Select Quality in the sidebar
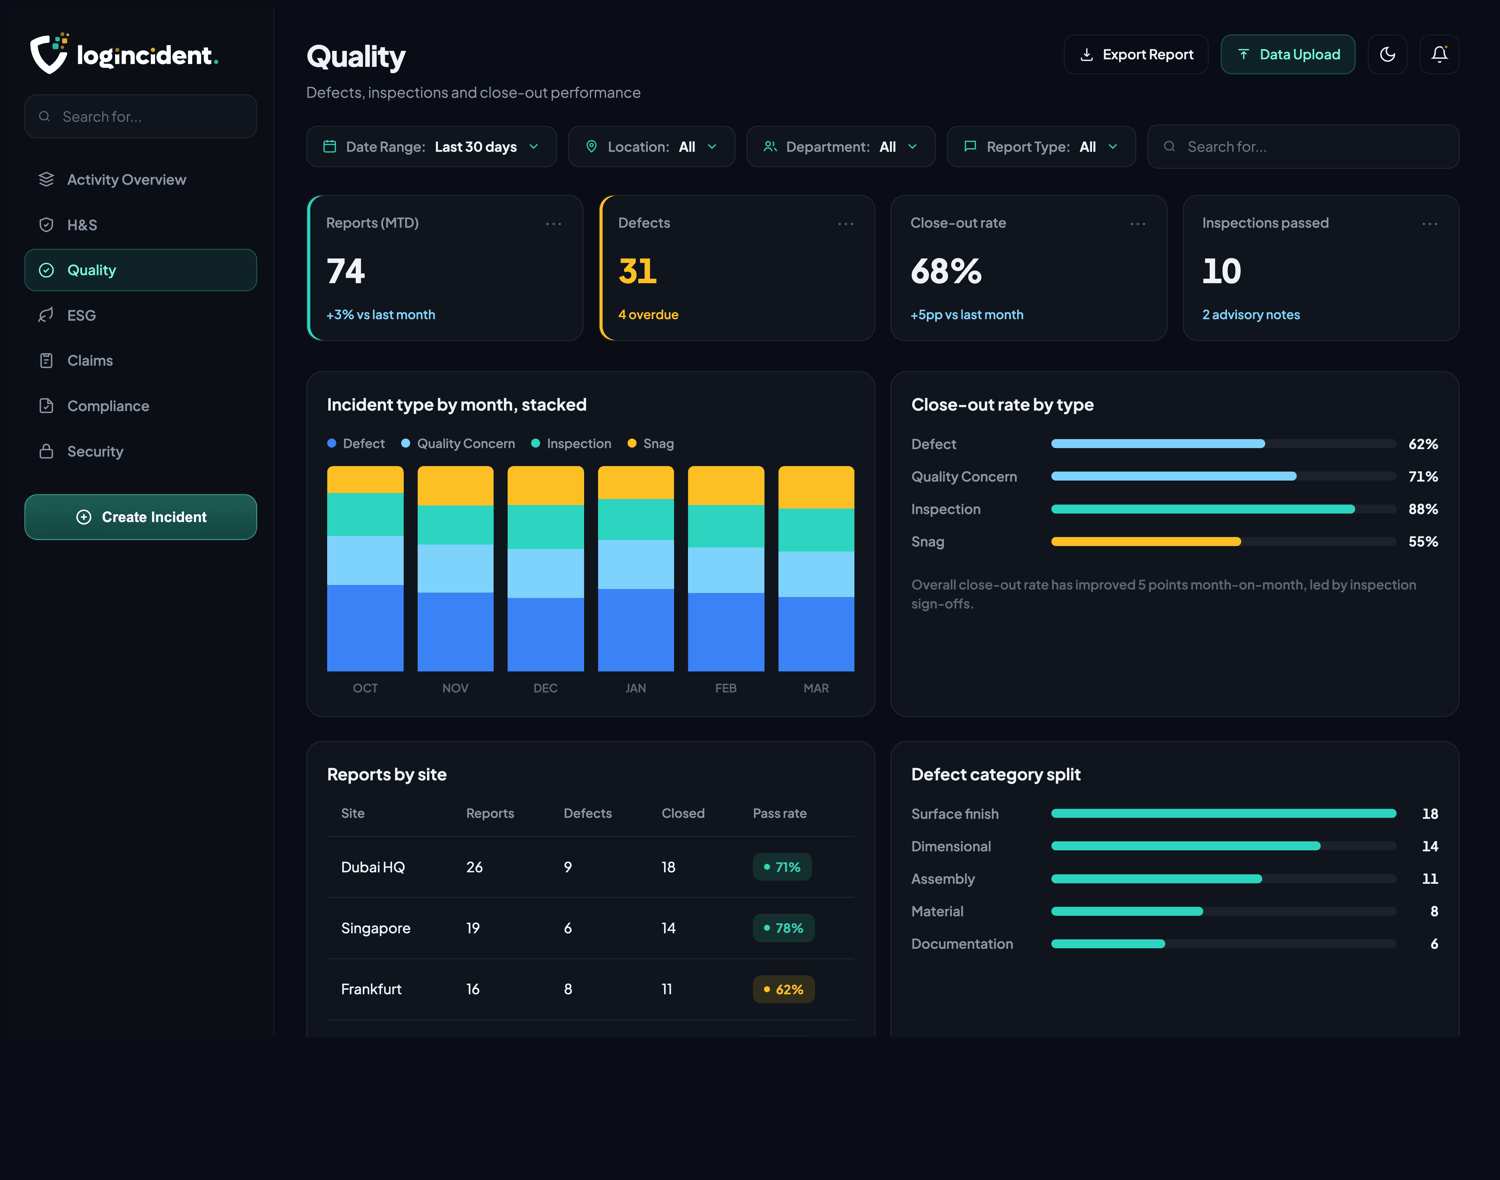This screenshot has width=1500, height=1180. point(141,270)
